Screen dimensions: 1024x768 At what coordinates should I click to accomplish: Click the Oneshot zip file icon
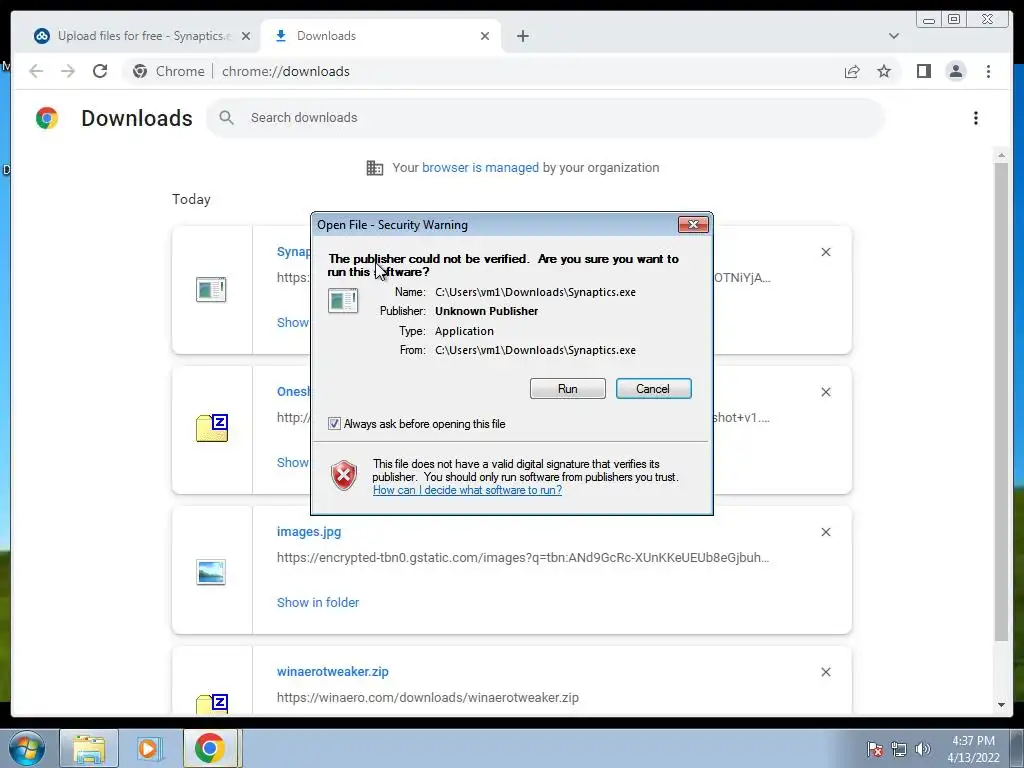click(x=212, y=428)
